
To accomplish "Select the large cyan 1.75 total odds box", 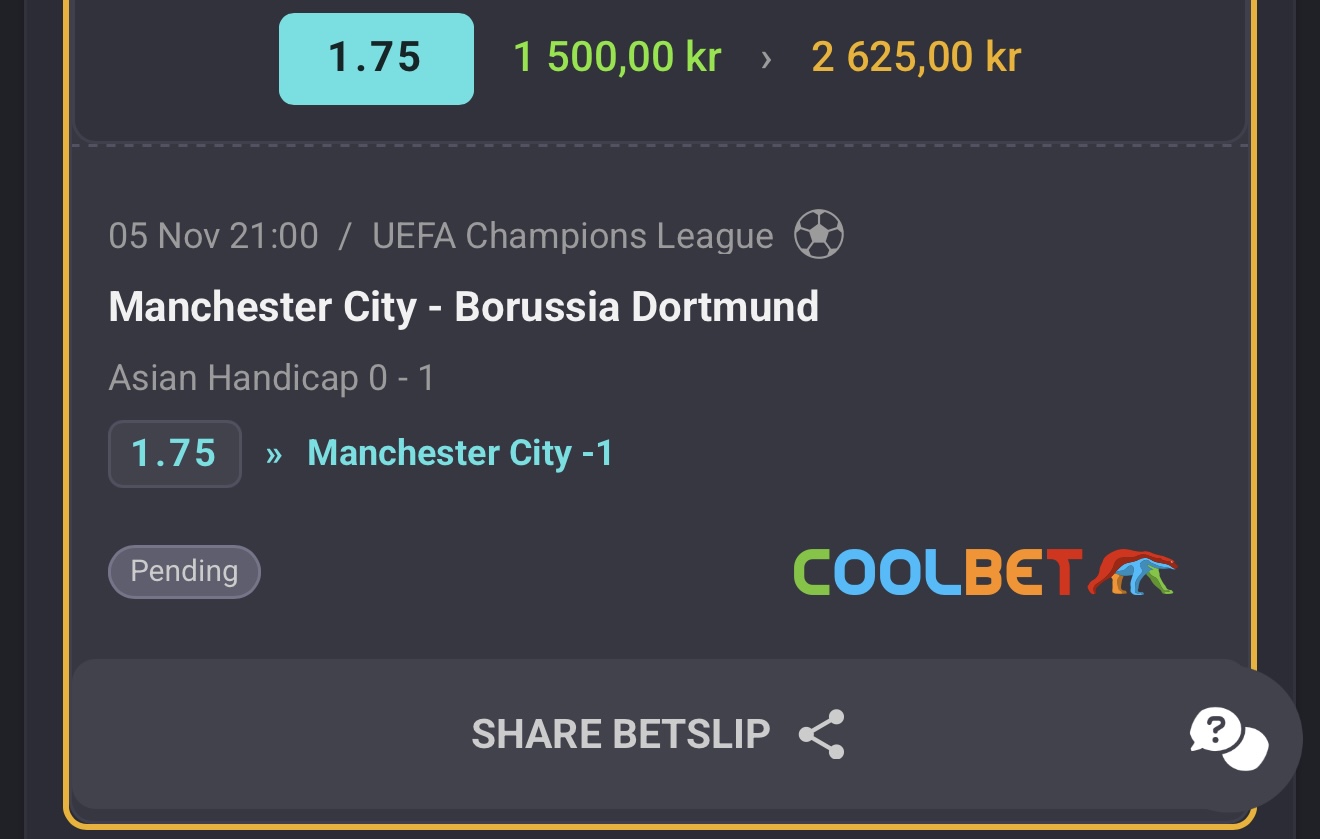I will coord(376,58).
